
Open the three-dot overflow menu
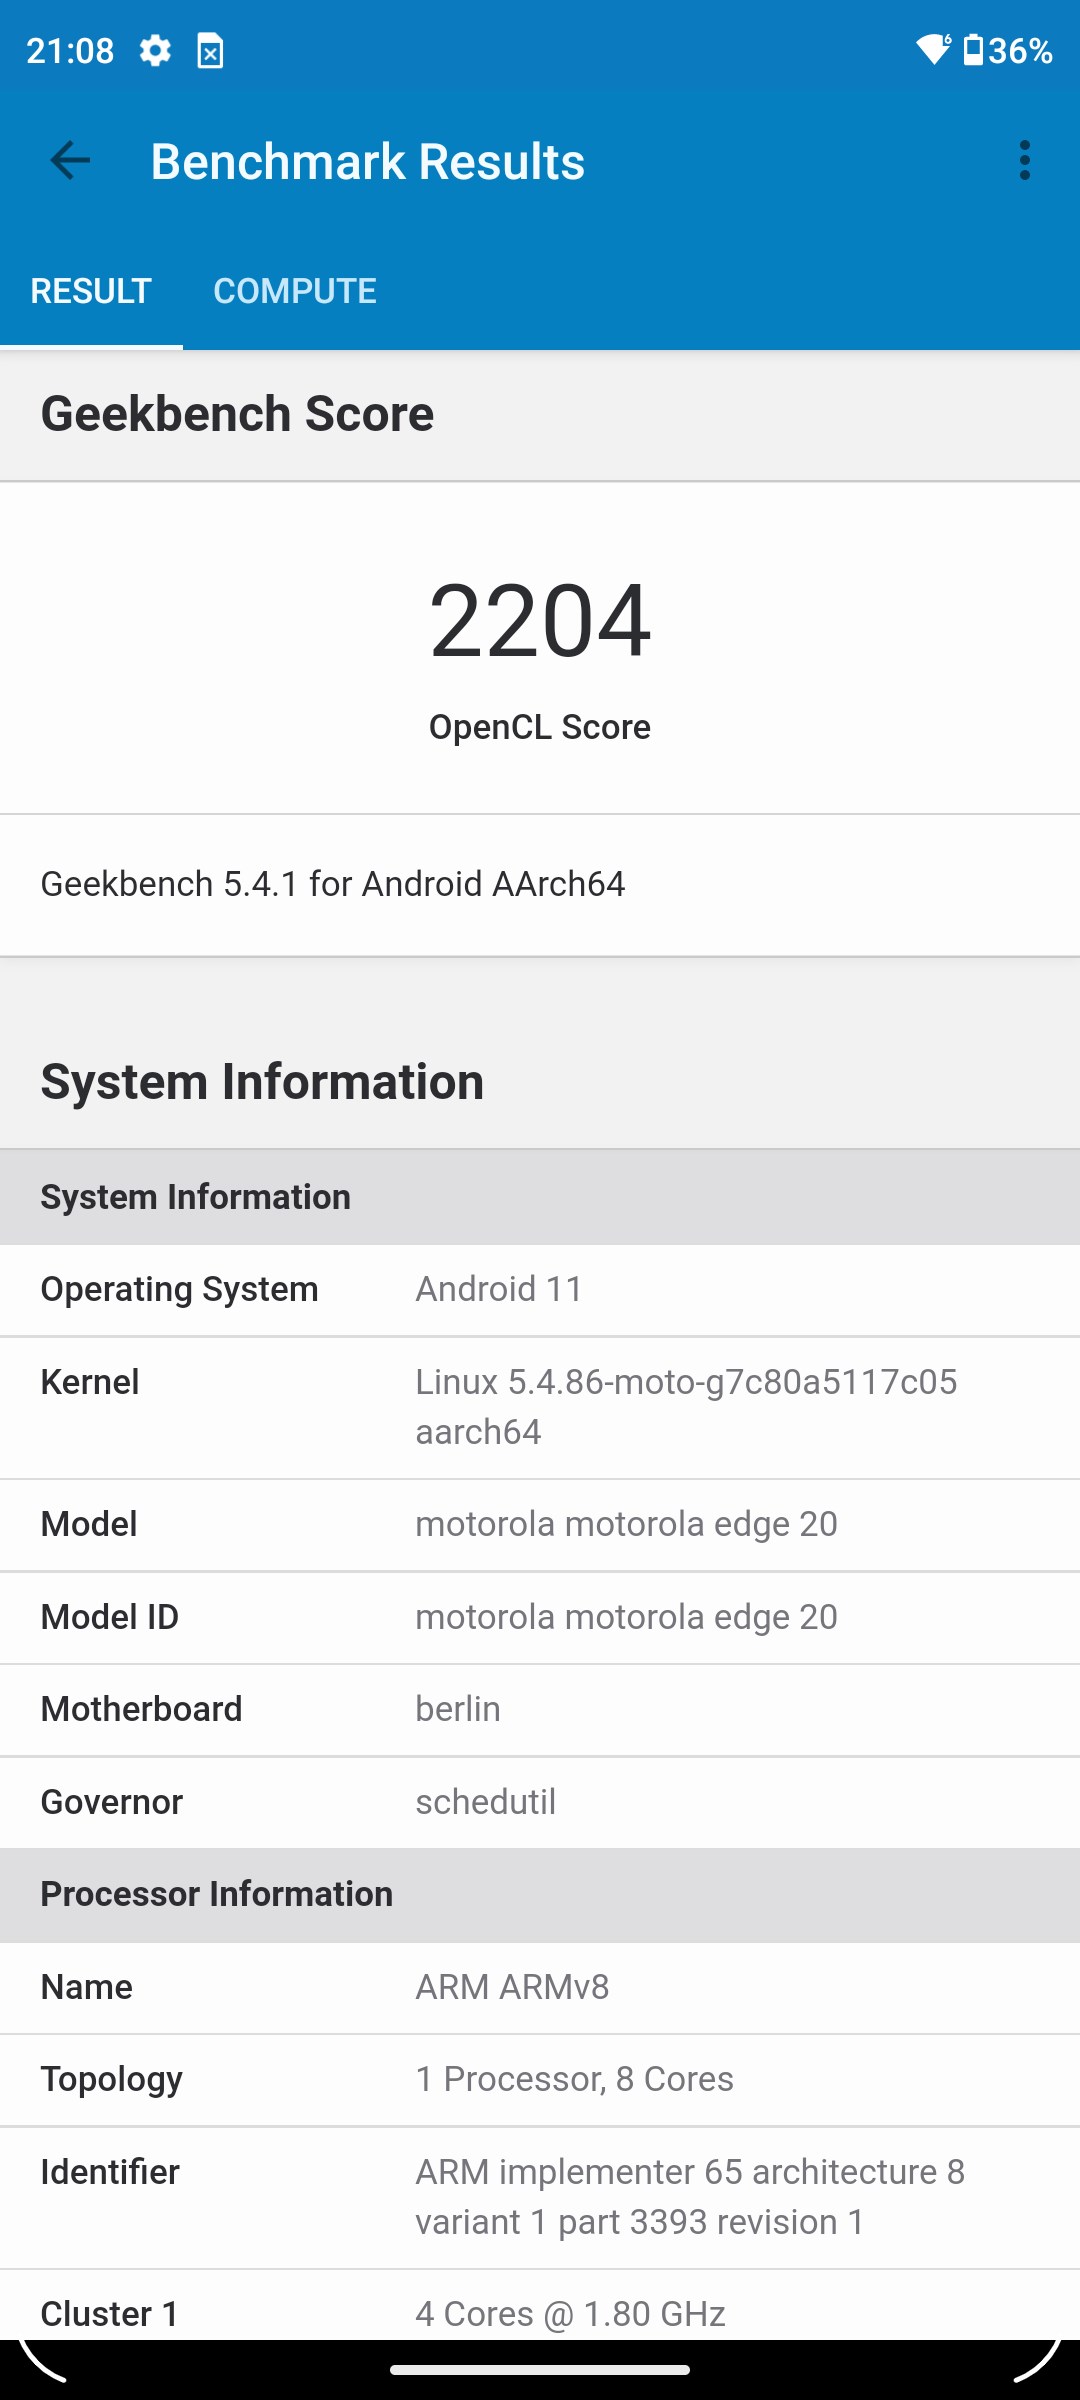click(x=1024, y=160)
